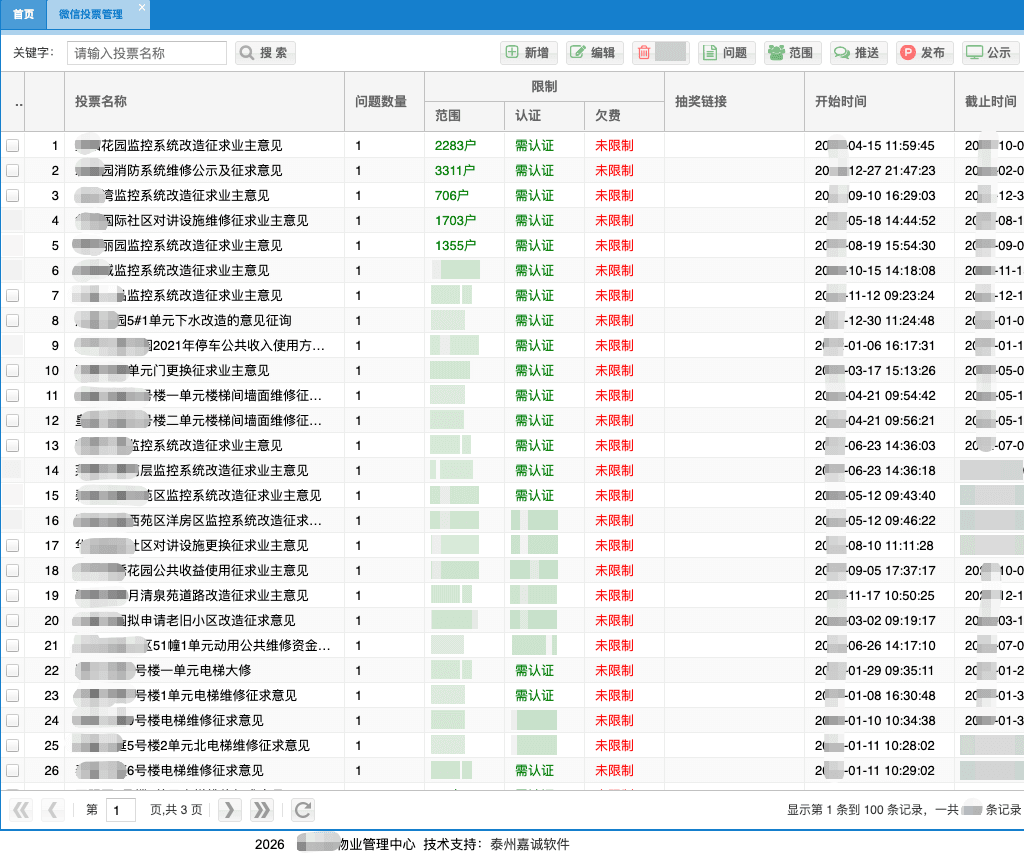Go to the next page arrow

tap(229, 810)
